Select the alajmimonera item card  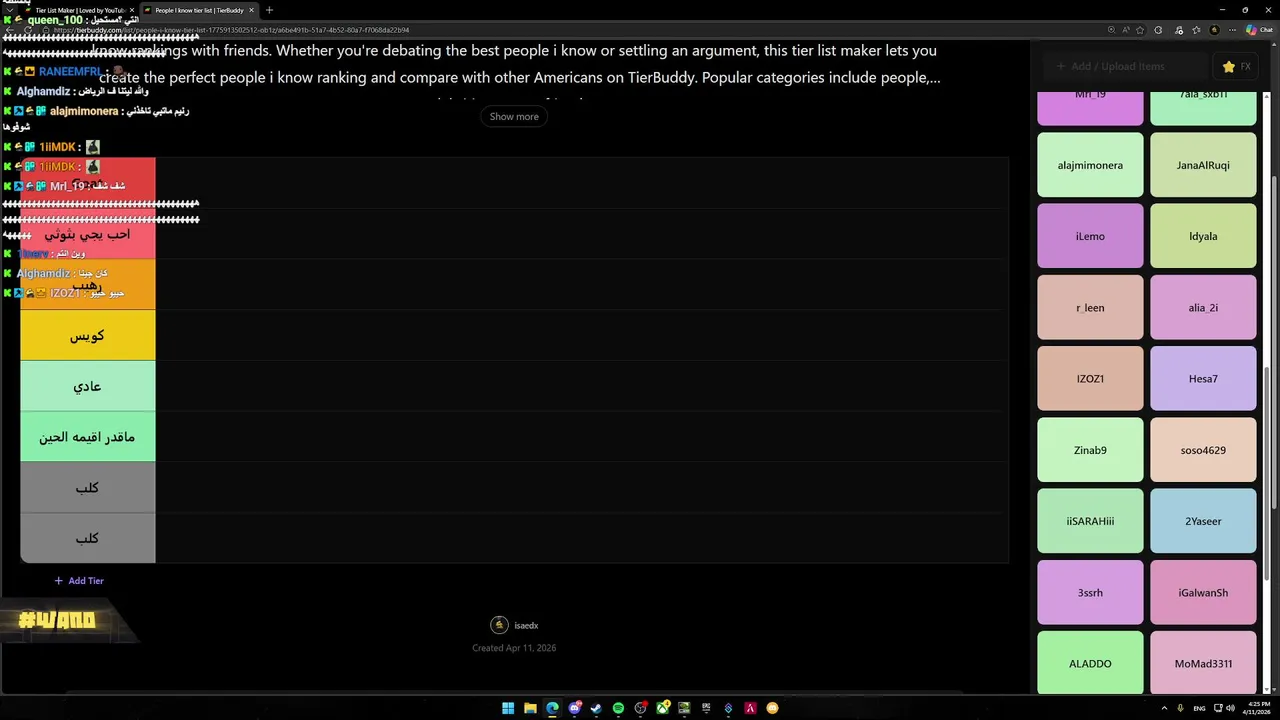click(x=1090, y=165)
